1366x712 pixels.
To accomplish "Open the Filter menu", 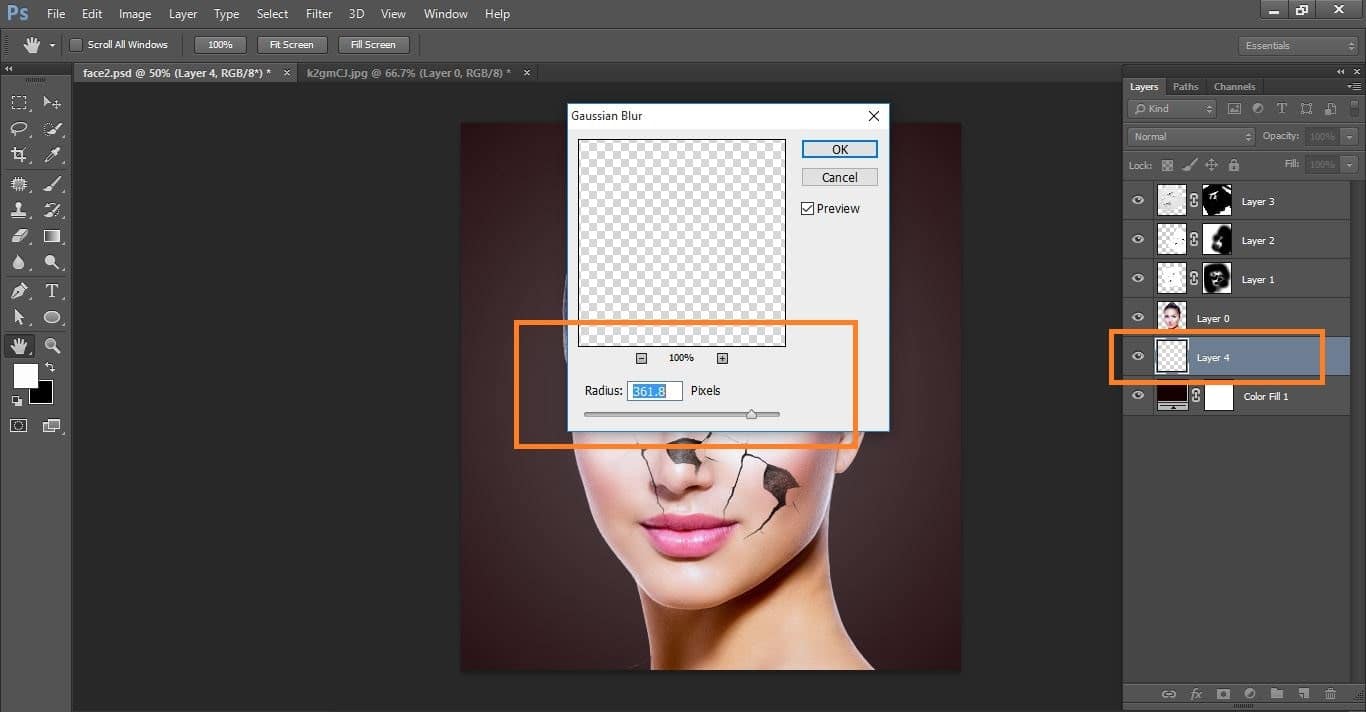I will [319, 14].
